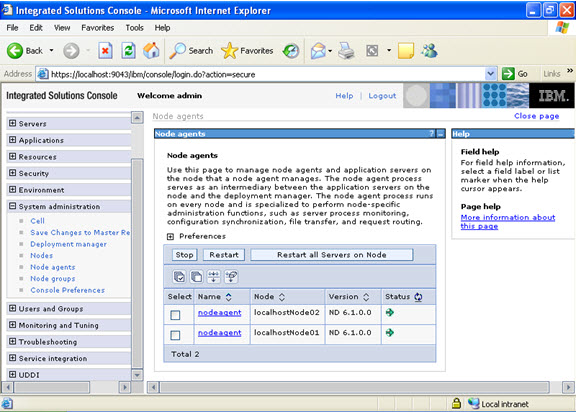Open the address bar dropdown arrow
577x412 pixels.
coord(490,74)
